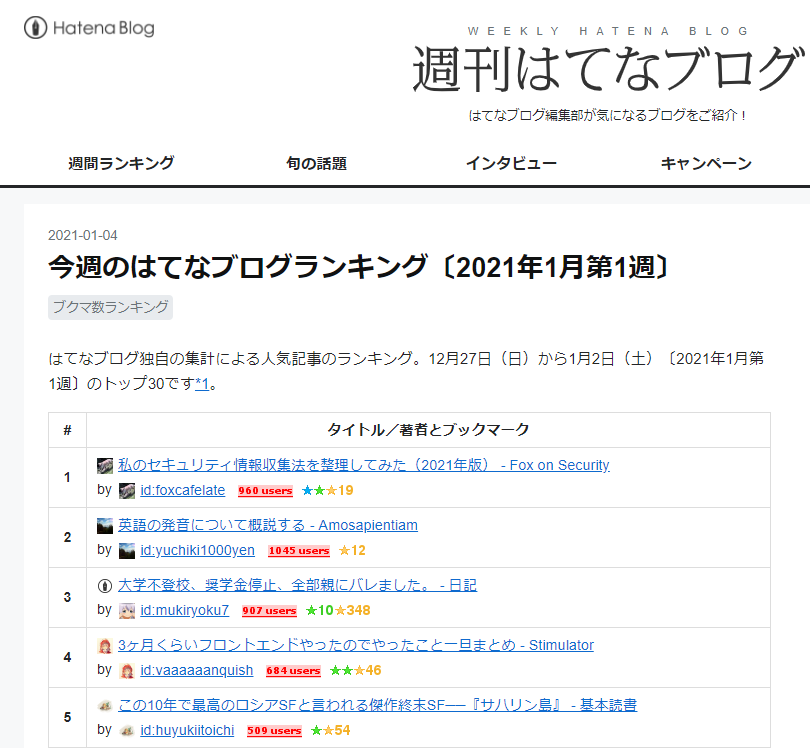
Task: Click rank number 1 cell
Action: coord(67,477)
